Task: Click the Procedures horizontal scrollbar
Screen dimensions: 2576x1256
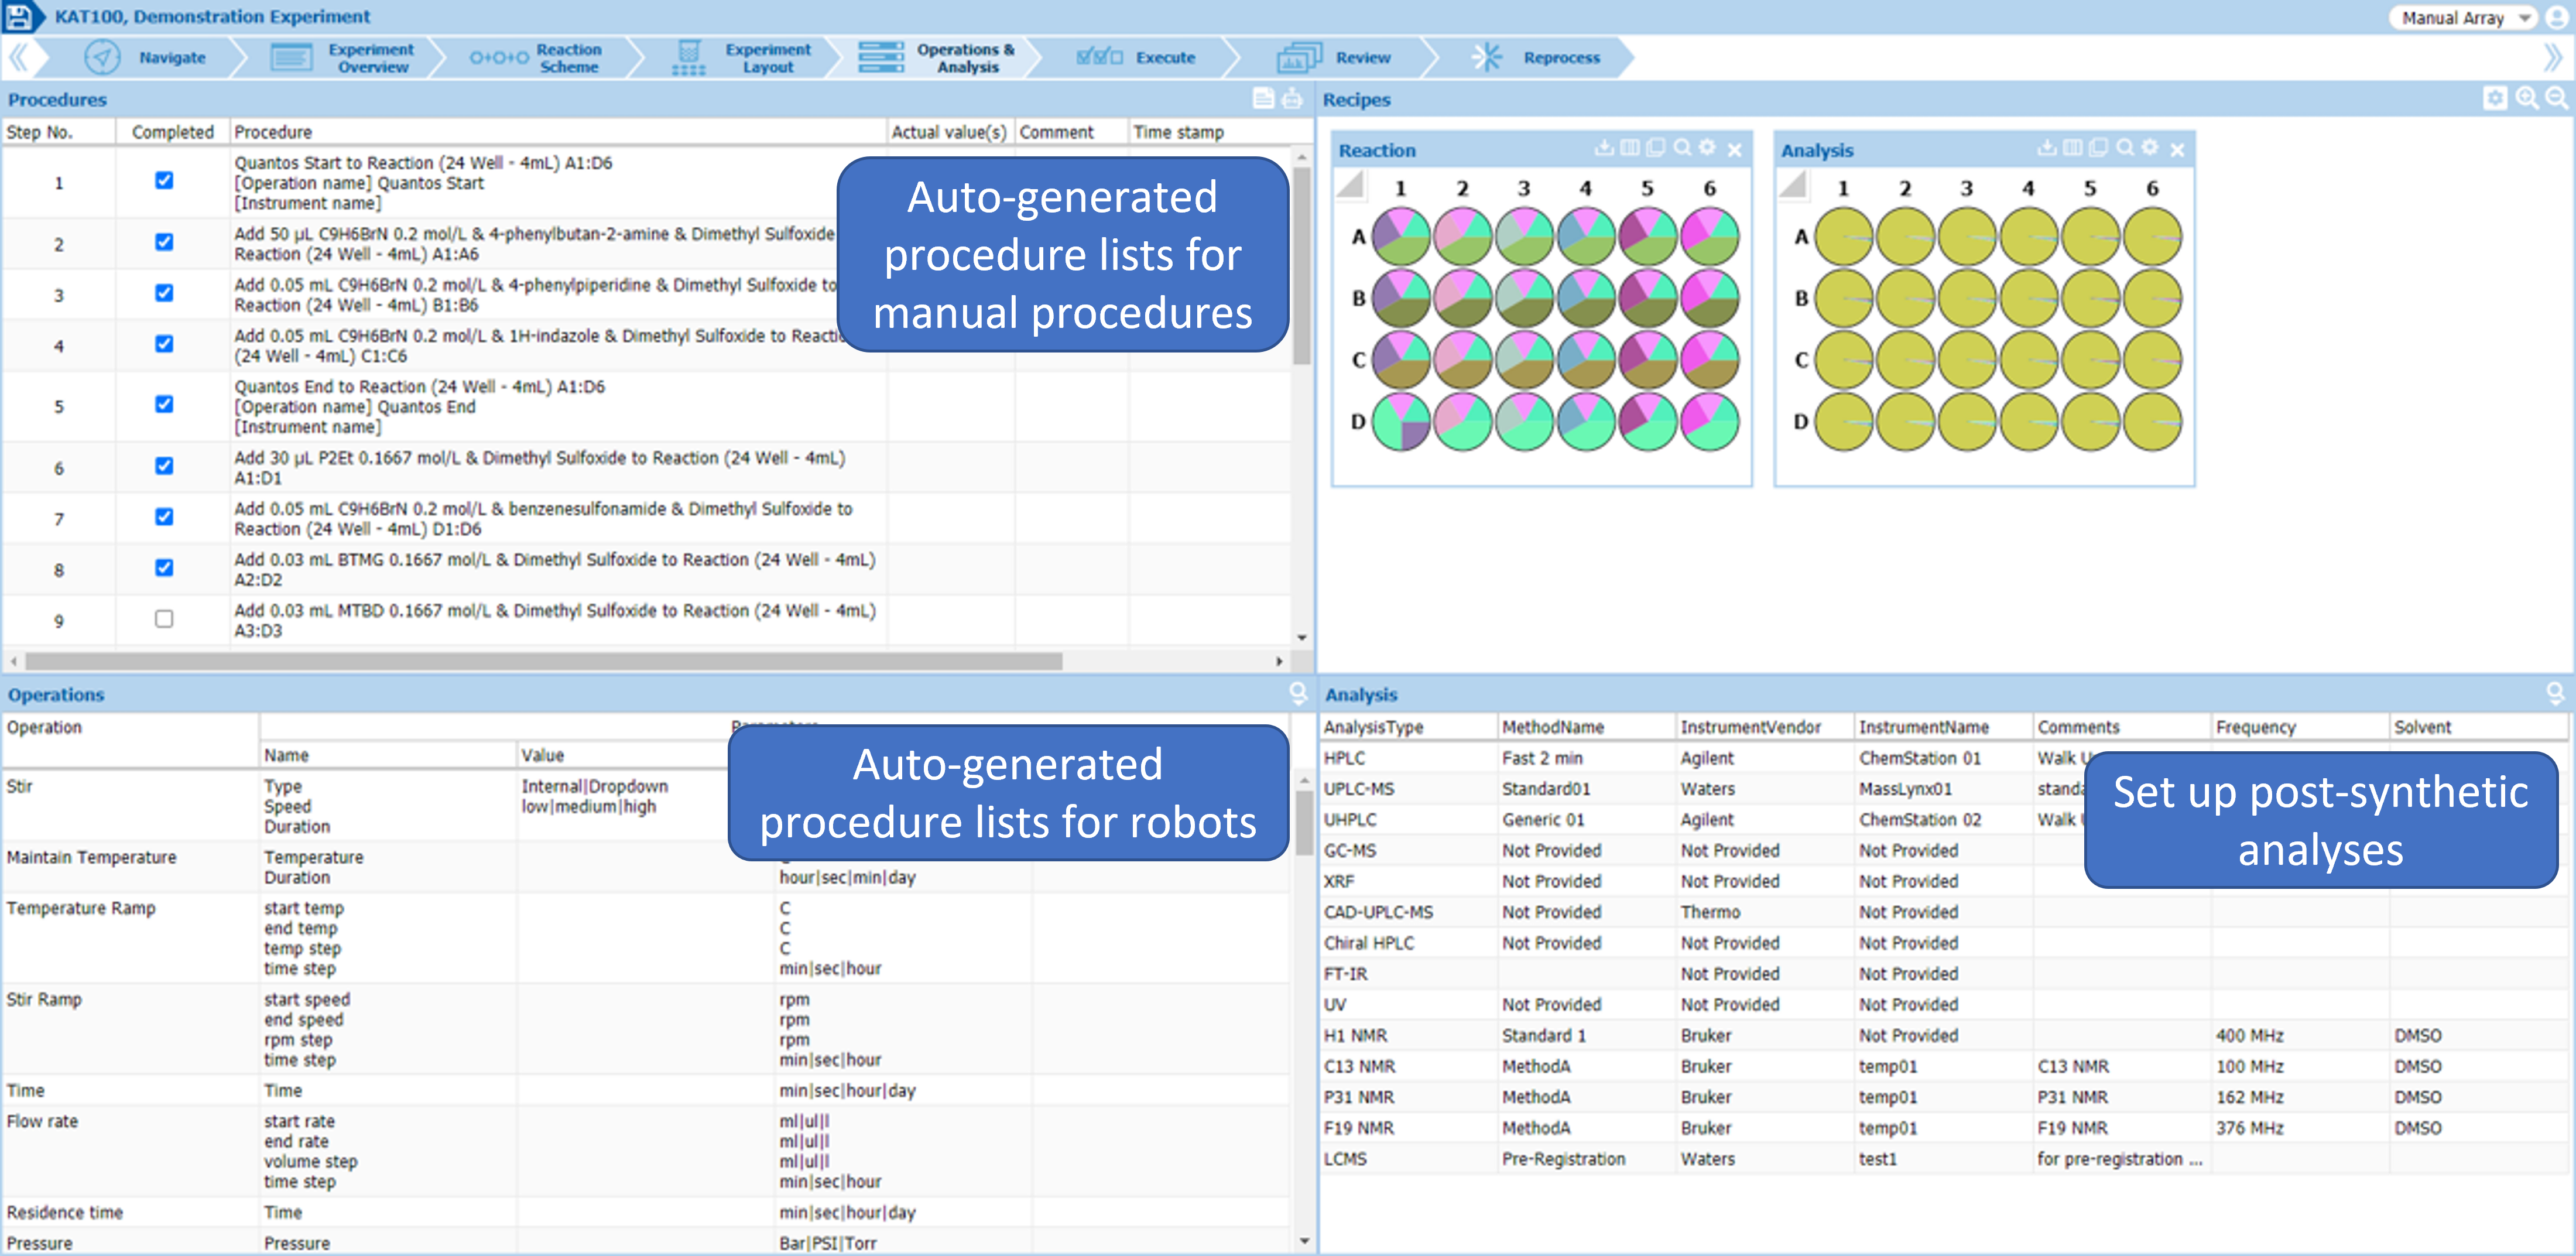Action: tap(543, 661)
